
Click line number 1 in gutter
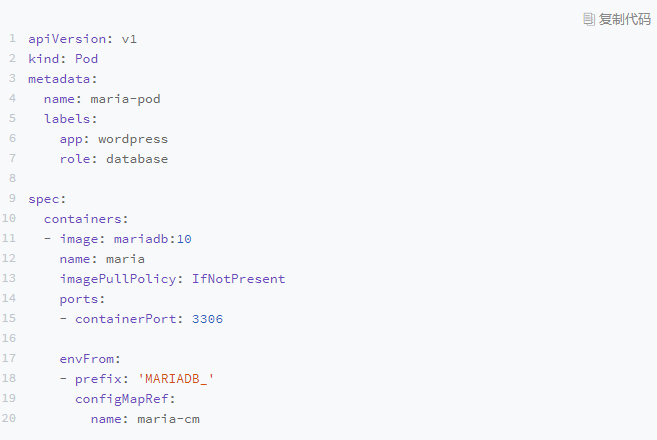(12, 39)
